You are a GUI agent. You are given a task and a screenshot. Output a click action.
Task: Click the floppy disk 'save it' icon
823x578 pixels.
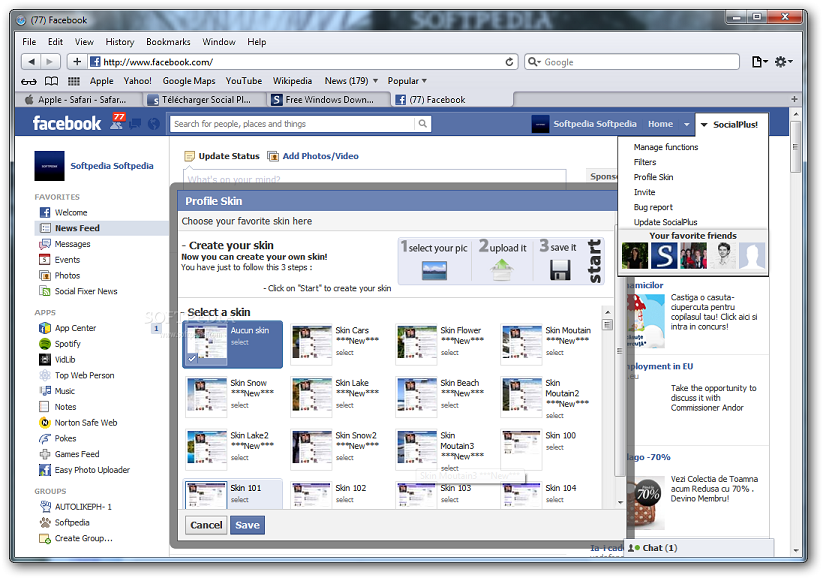[559, 270]
